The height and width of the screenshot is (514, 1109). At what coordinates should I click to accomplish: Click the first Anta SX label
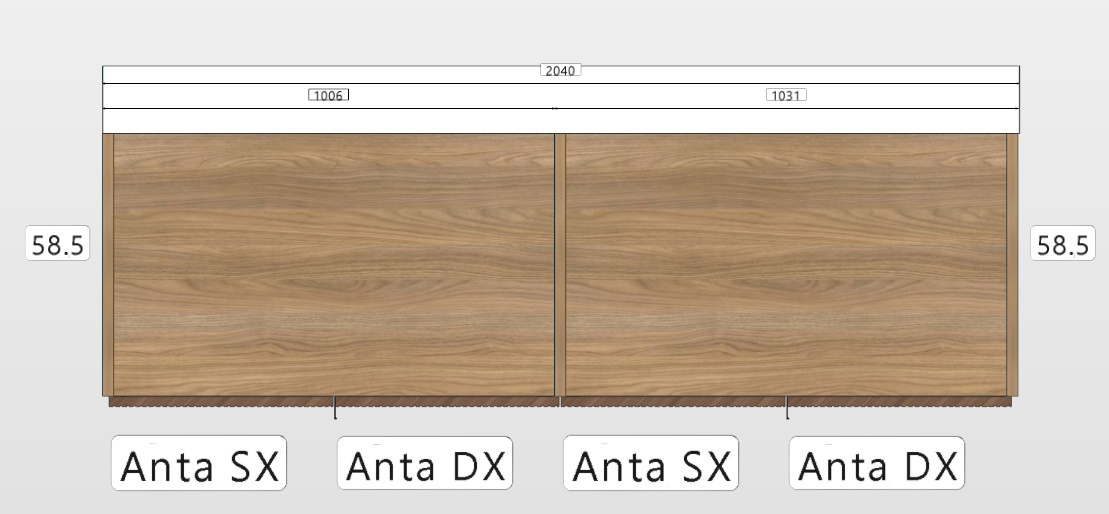click(x=199, y=463)
